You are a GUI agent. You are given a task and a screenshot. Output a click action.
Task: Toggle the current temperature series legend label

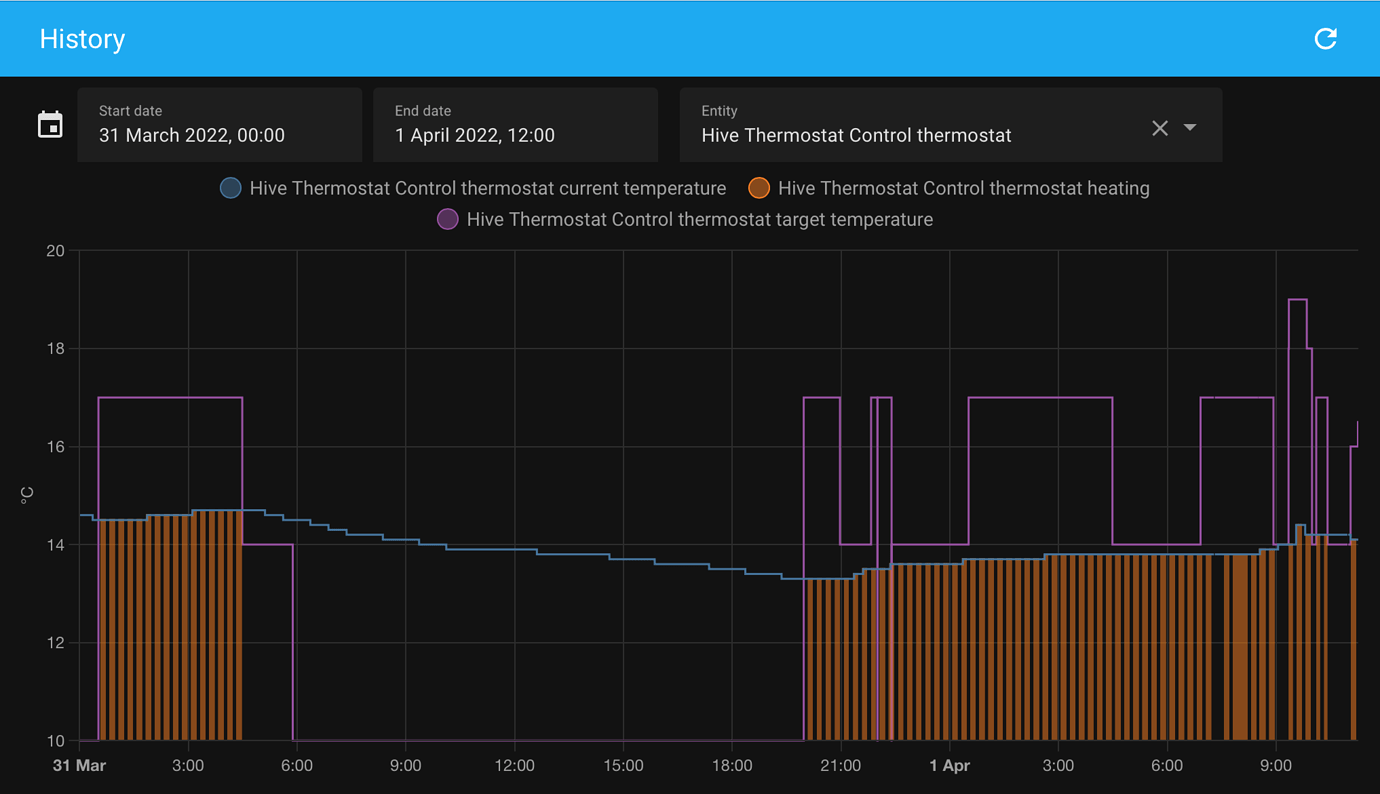coord(487,188)
